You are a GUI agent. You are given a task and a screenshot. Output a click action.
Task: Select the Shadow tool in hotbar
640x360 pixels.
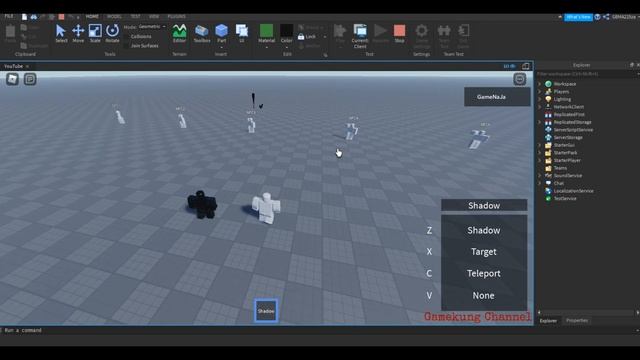tap(266, 311)
